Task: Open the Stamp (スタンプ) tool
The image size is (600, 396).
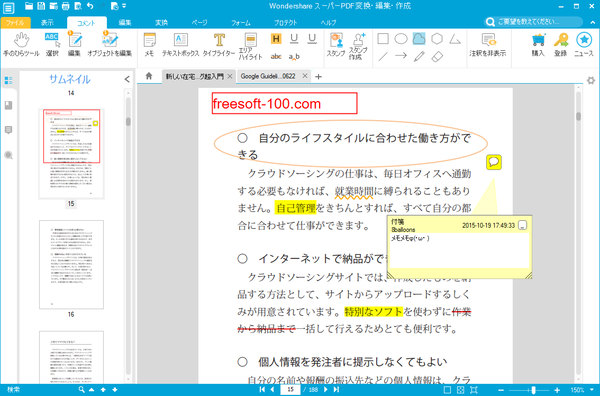Action: click(x=336, y=45)
